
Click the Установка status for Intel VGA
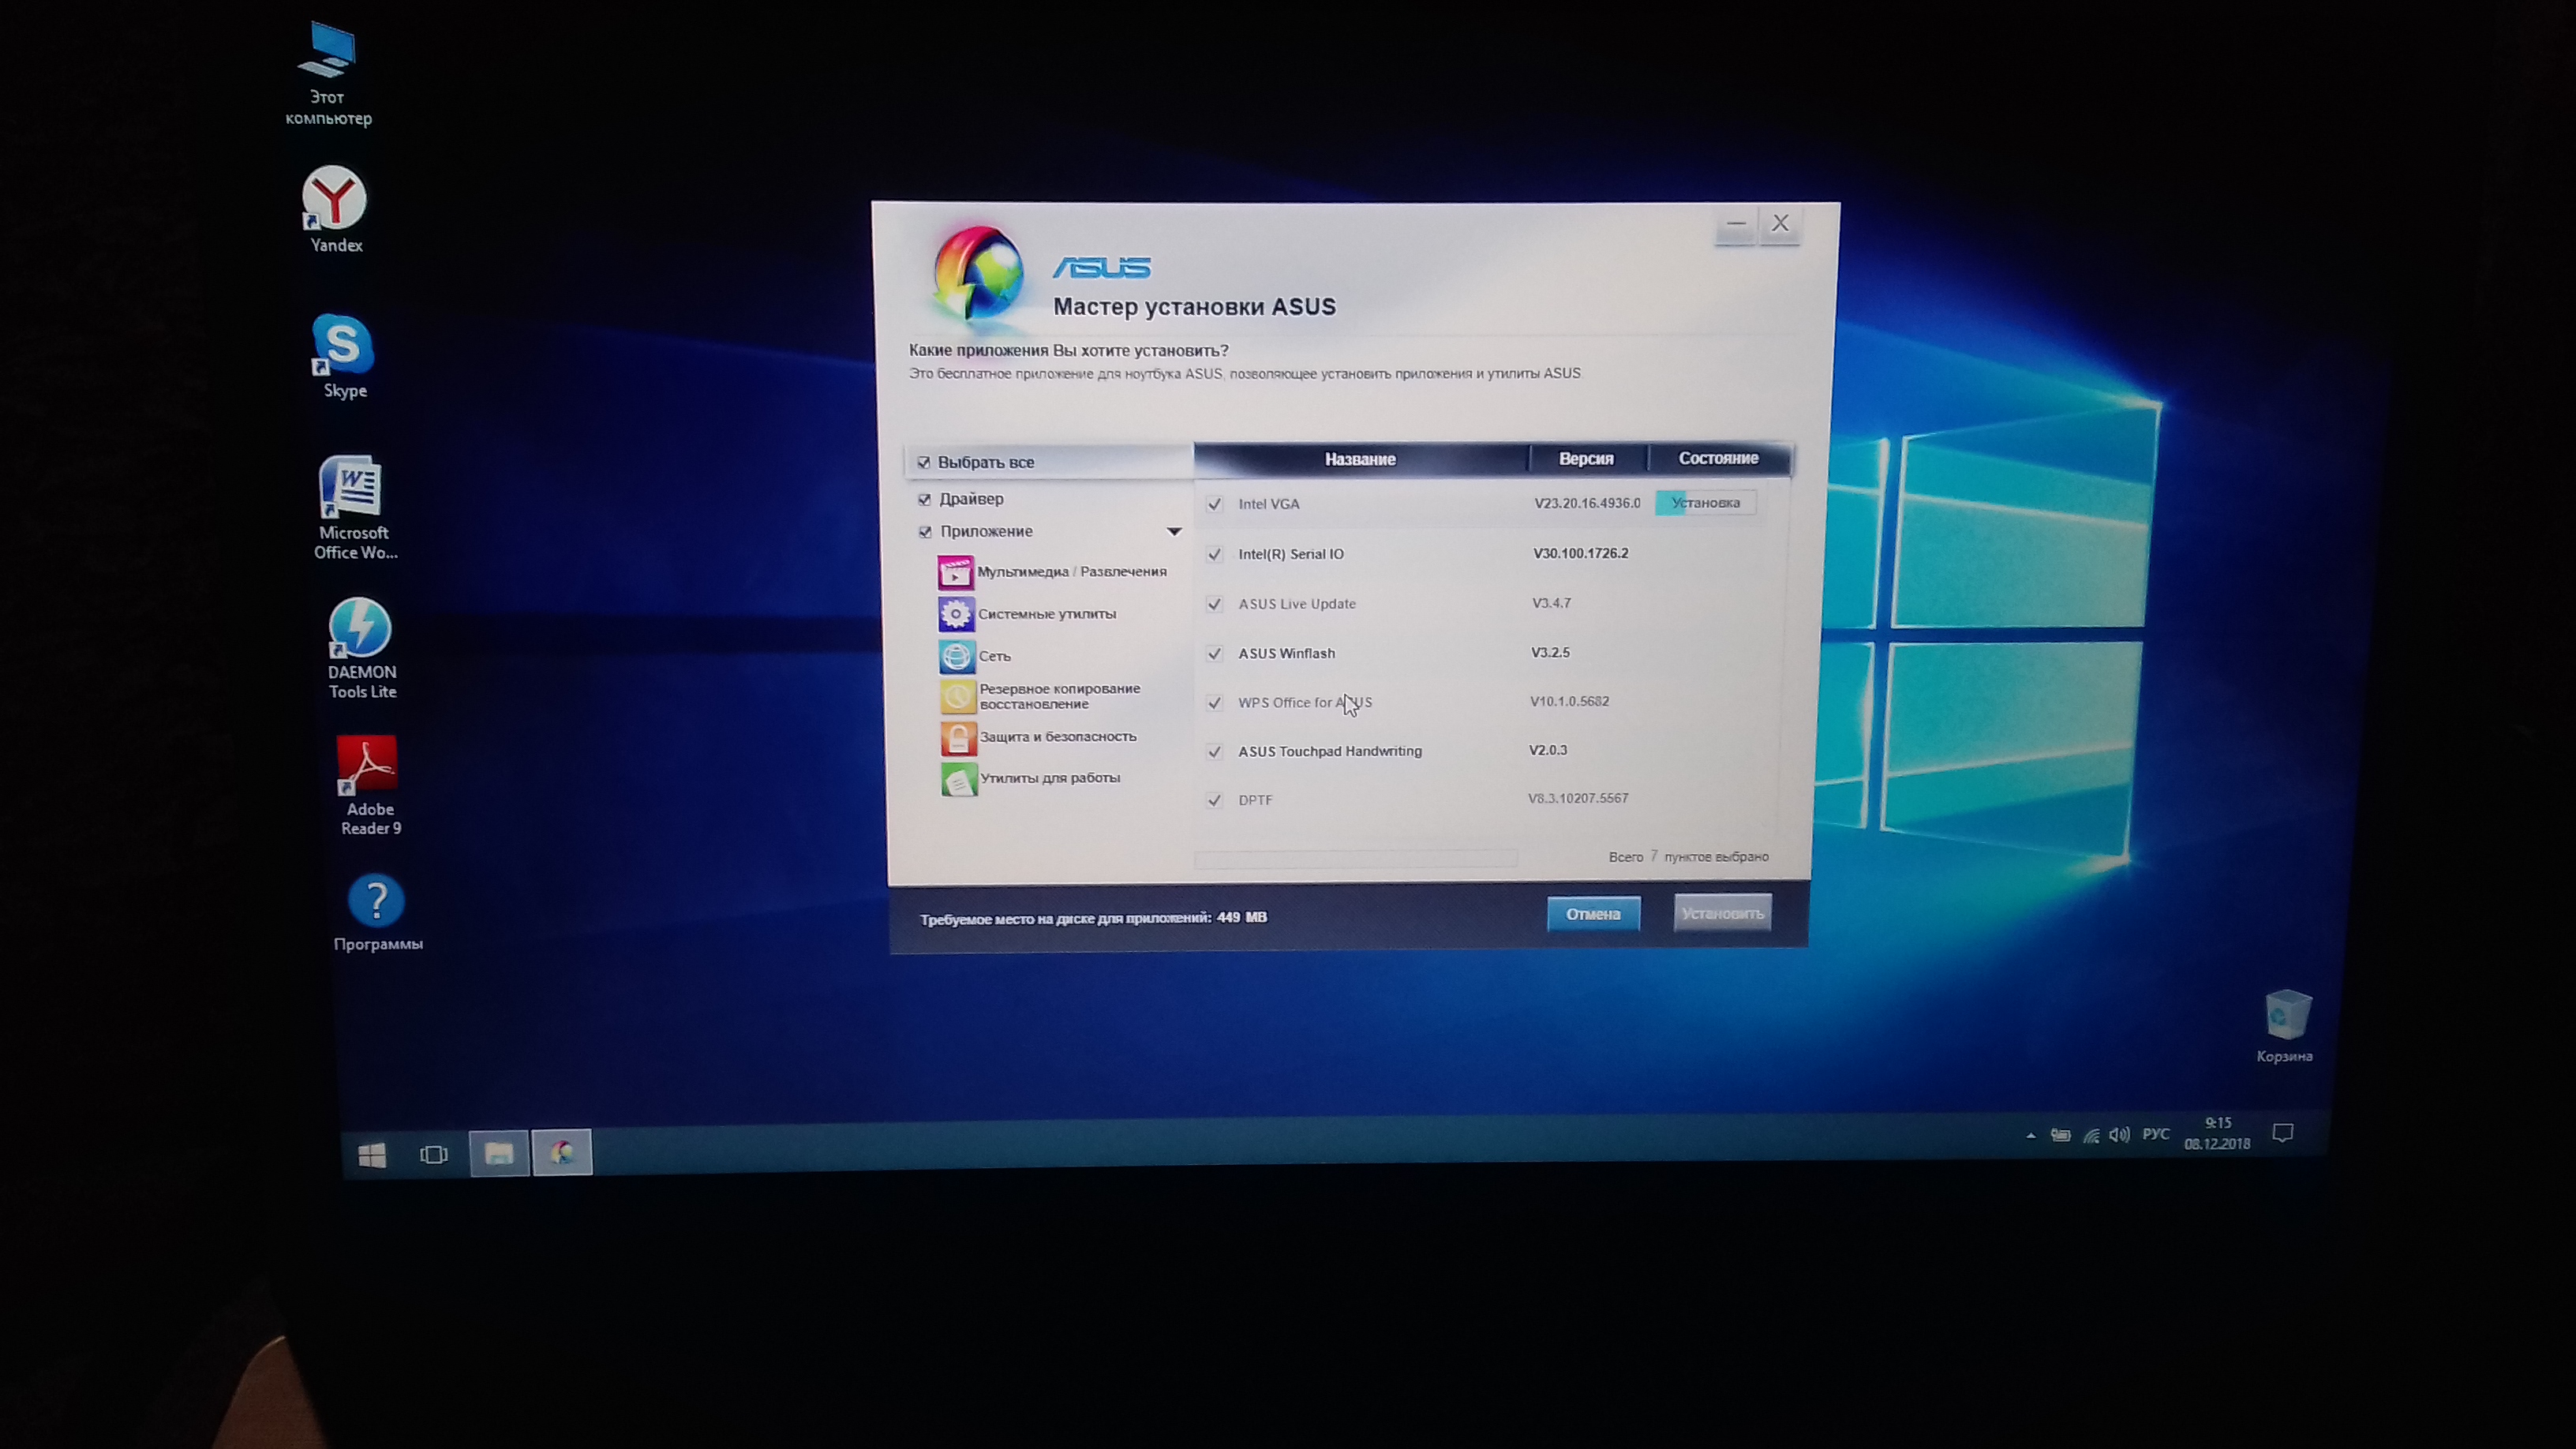[x=1705, y=503]
